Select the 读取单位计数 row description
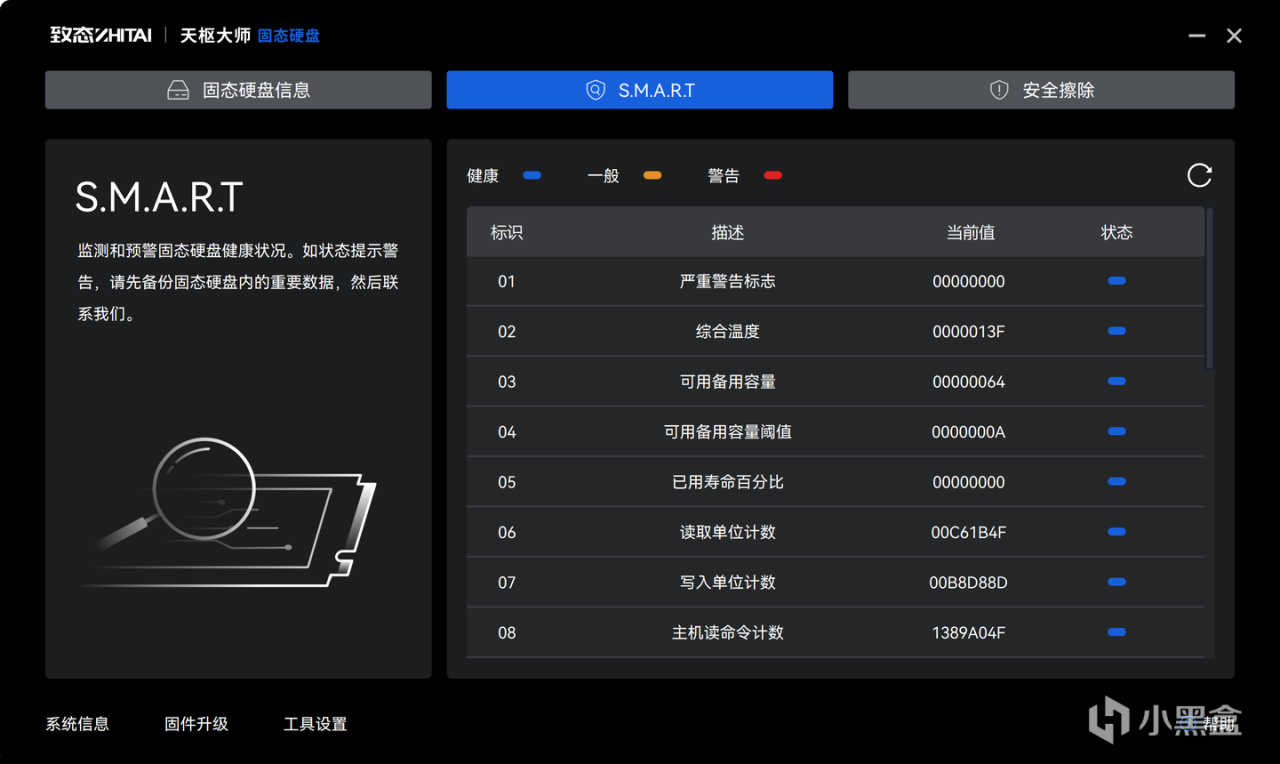The image size is (1280, 764). (728, 532)
